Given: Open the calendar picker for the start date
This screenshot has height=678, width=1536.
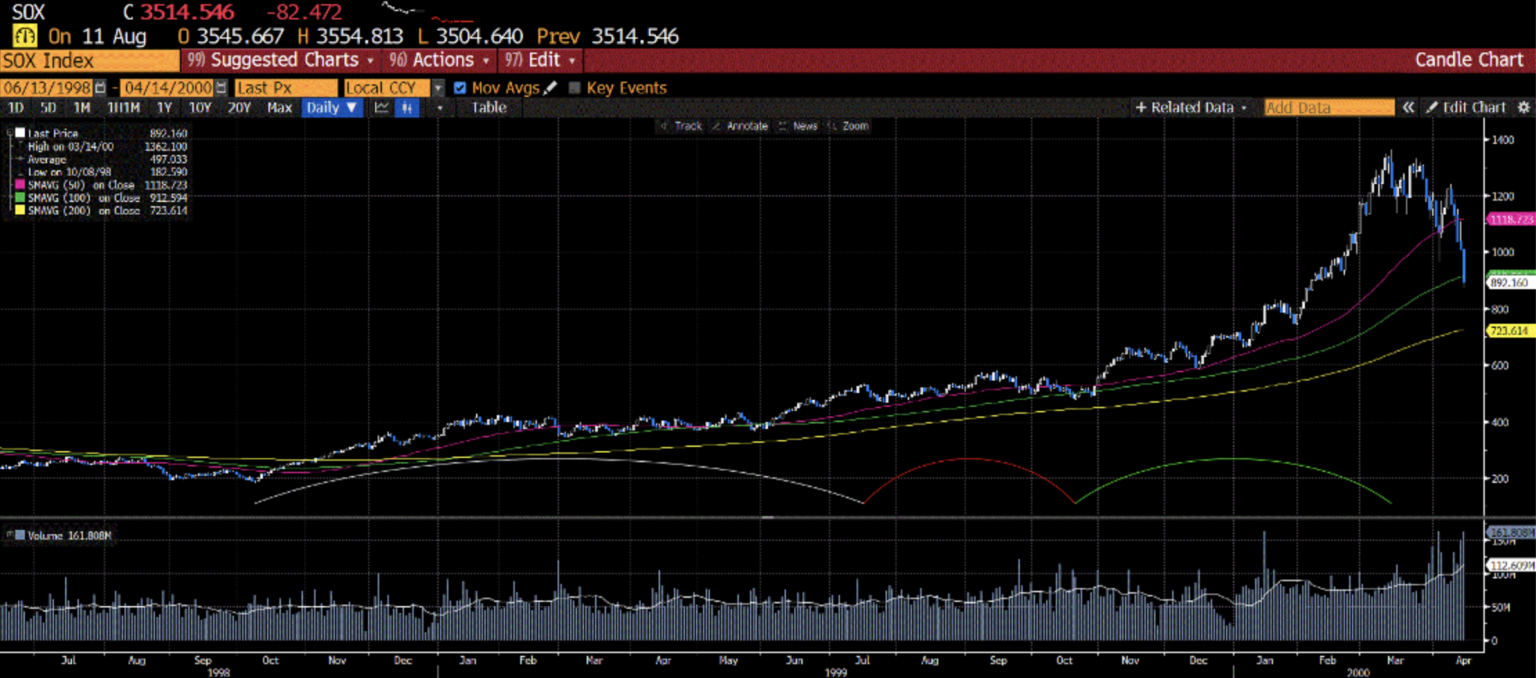Looking at the screenshot, I should click(100, 88).
